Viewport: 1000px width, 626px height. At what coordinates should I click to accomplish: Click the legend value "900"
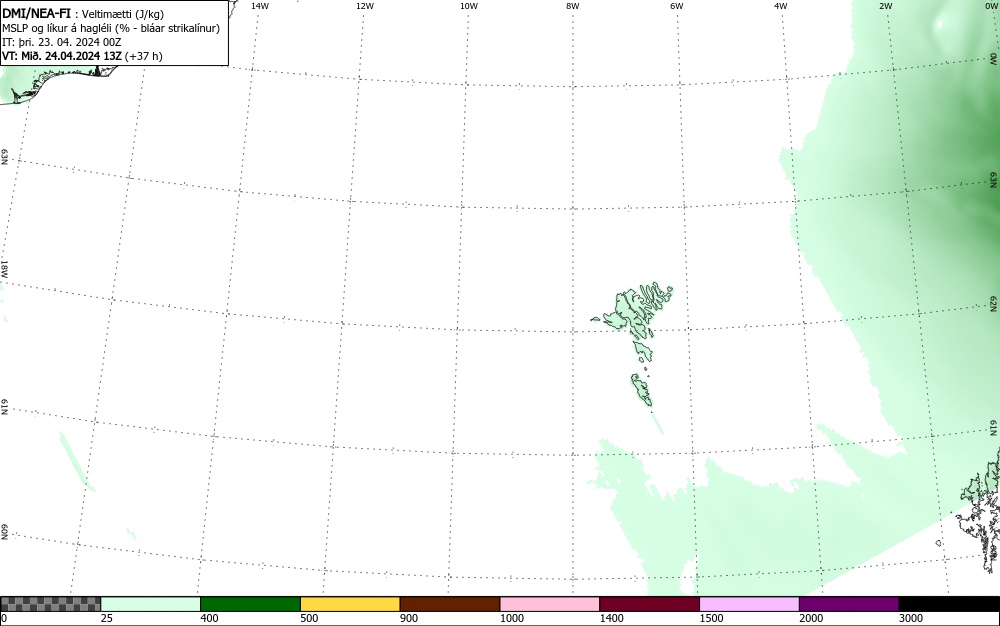pos(409,618)
